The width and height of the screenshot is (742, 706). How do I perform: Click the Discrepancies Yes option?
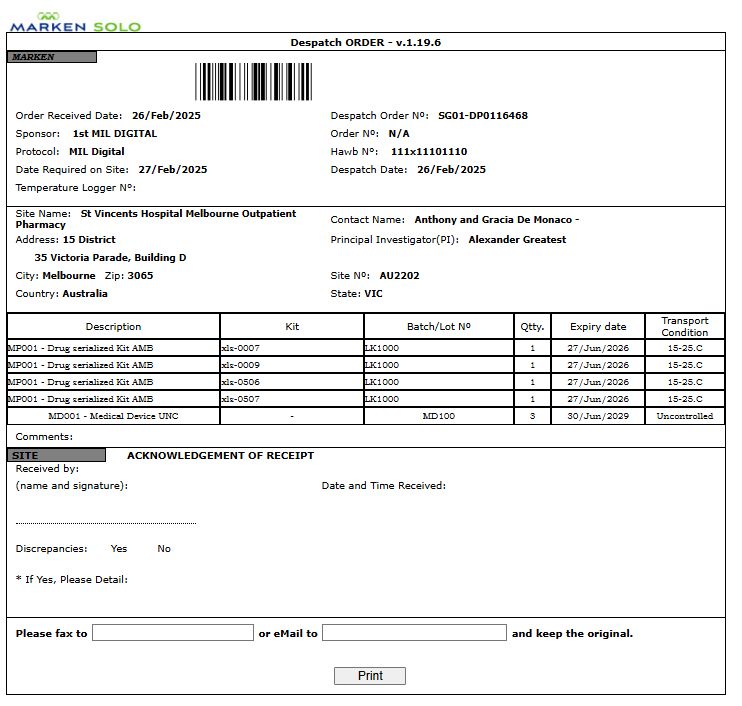[119, 548]
